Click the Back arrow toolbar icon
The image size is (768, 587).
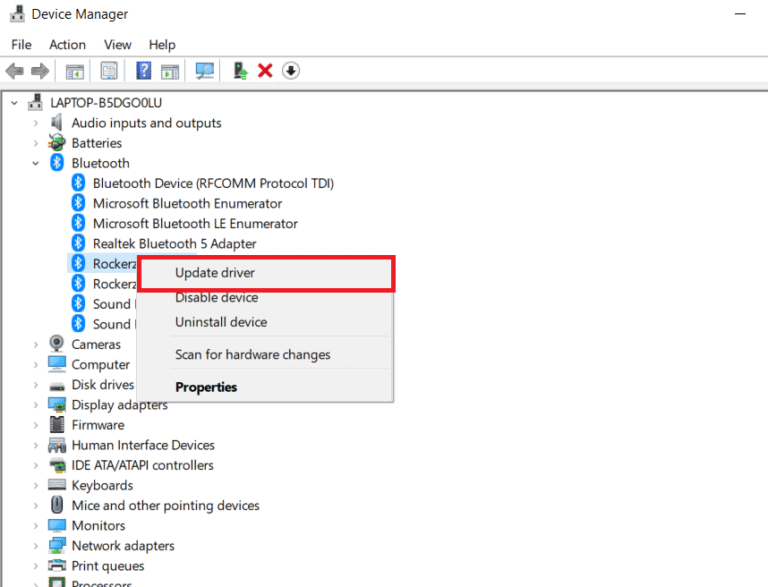(14, 71)
